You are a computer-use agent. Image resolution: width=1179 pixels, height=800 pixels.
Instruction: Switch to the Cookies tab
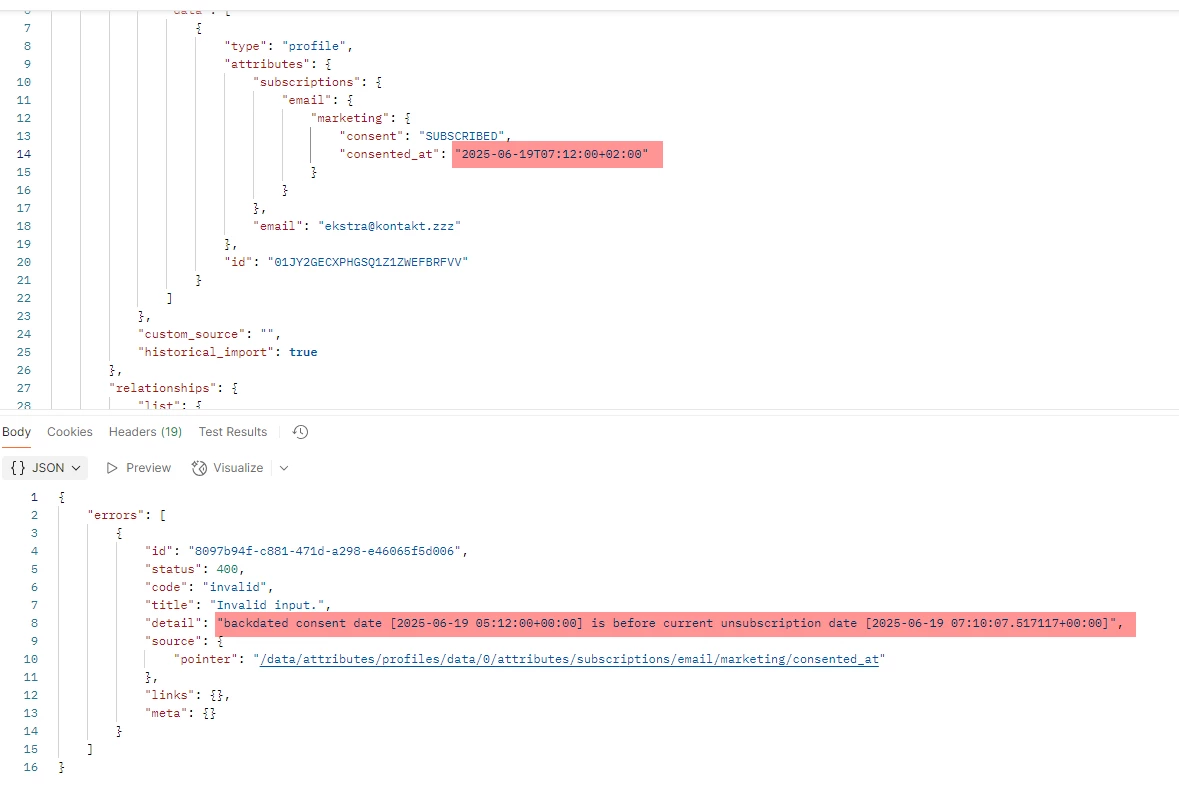point(69,432)
